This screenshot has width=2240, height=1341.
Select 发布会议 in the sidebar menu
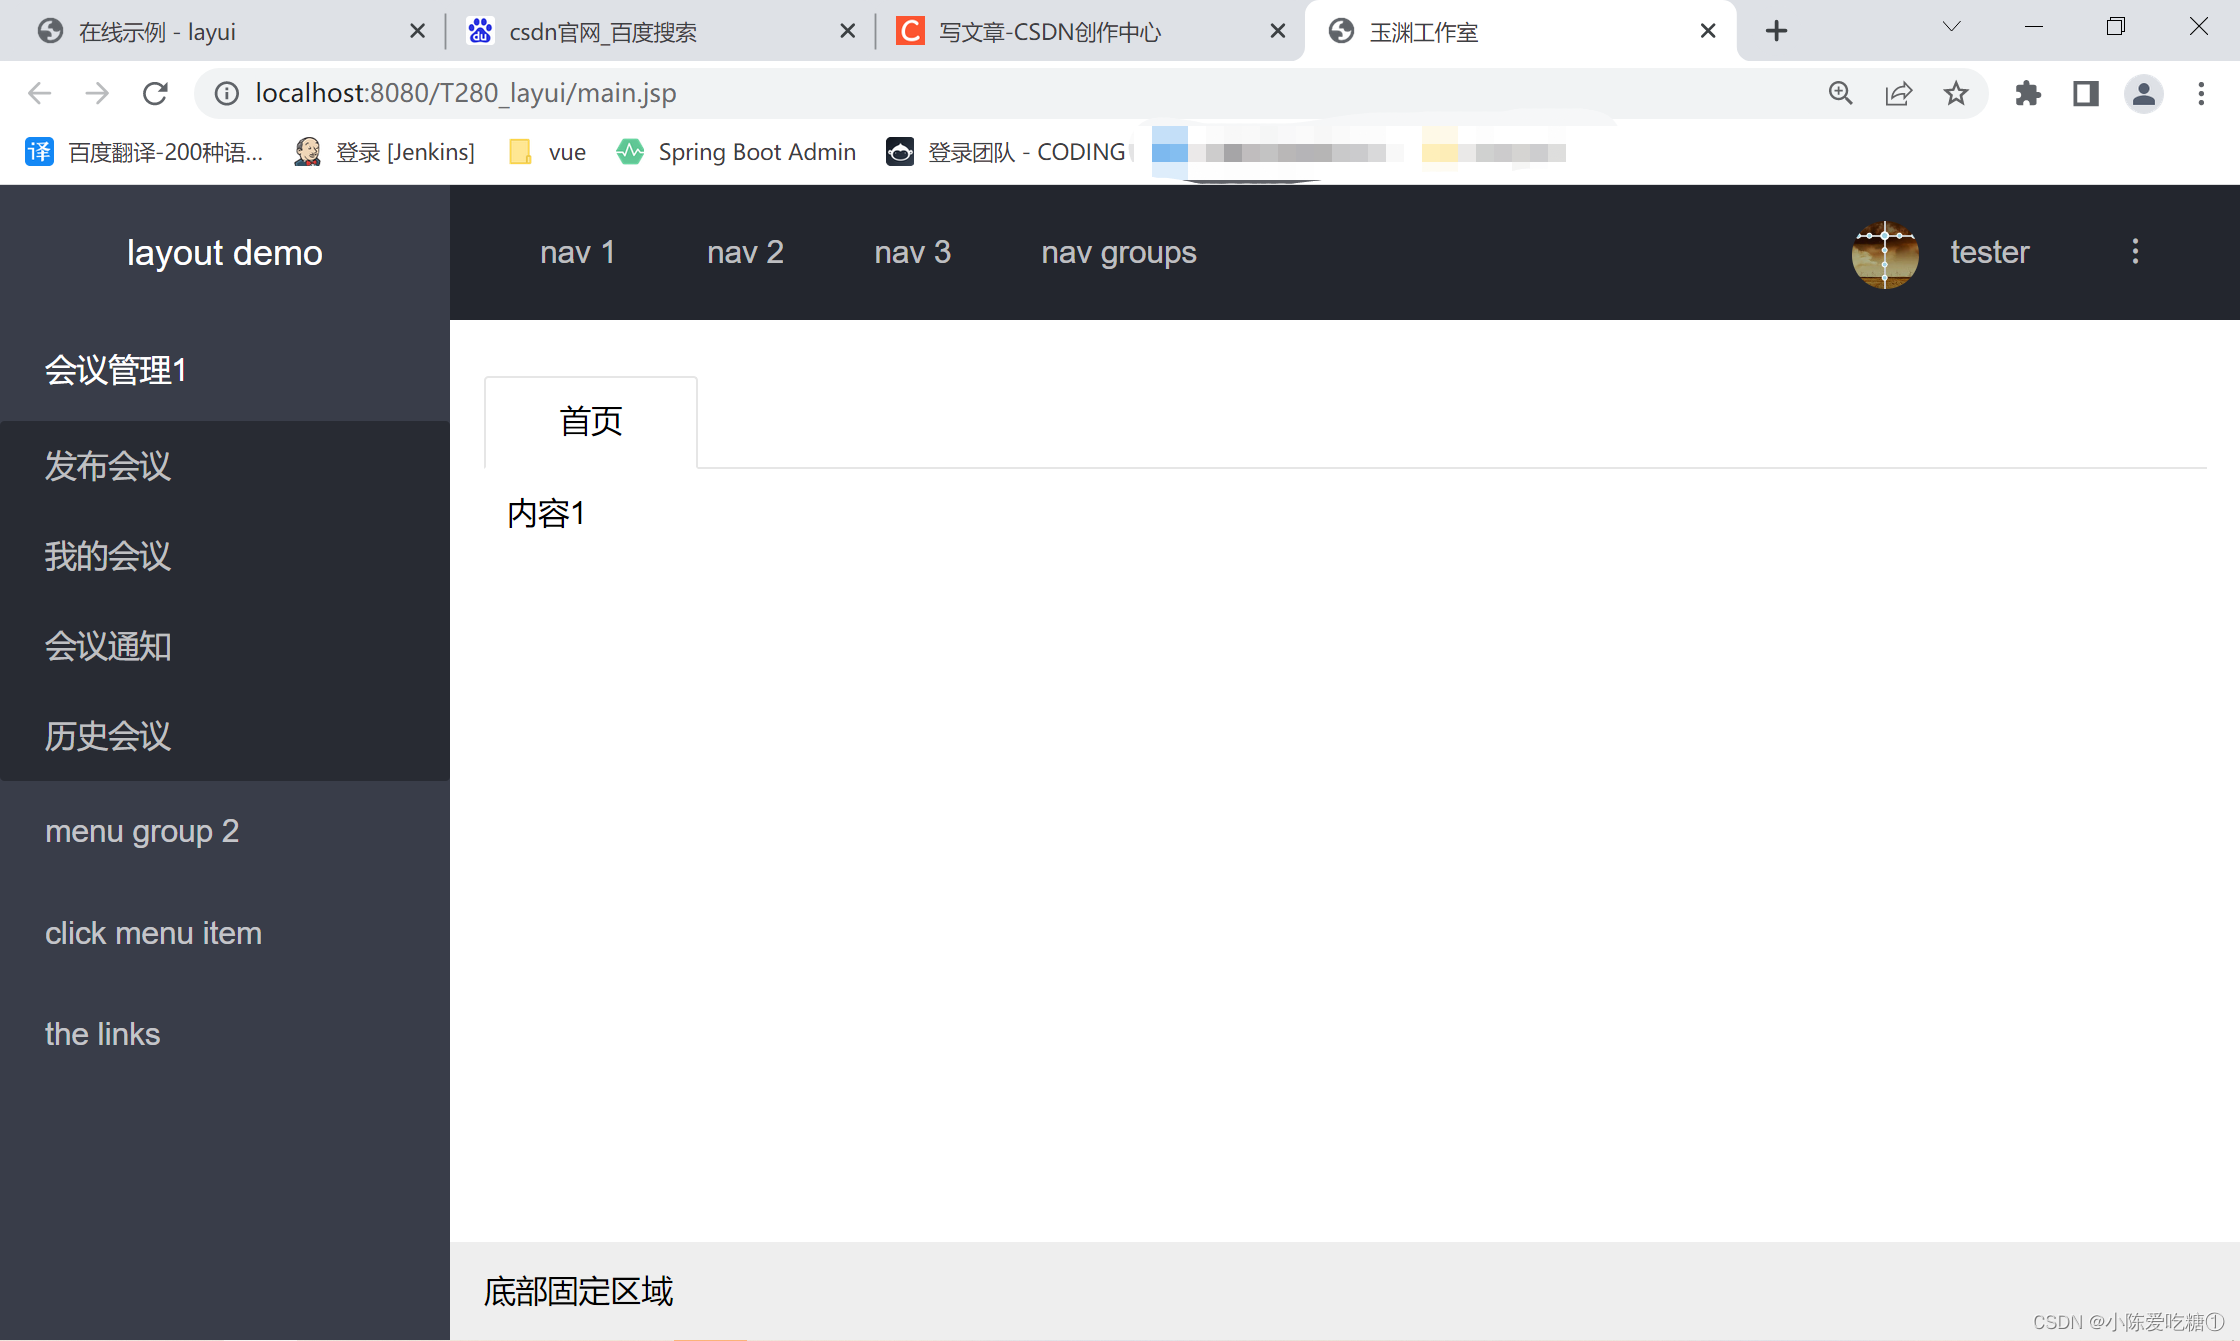pos(107,466)
